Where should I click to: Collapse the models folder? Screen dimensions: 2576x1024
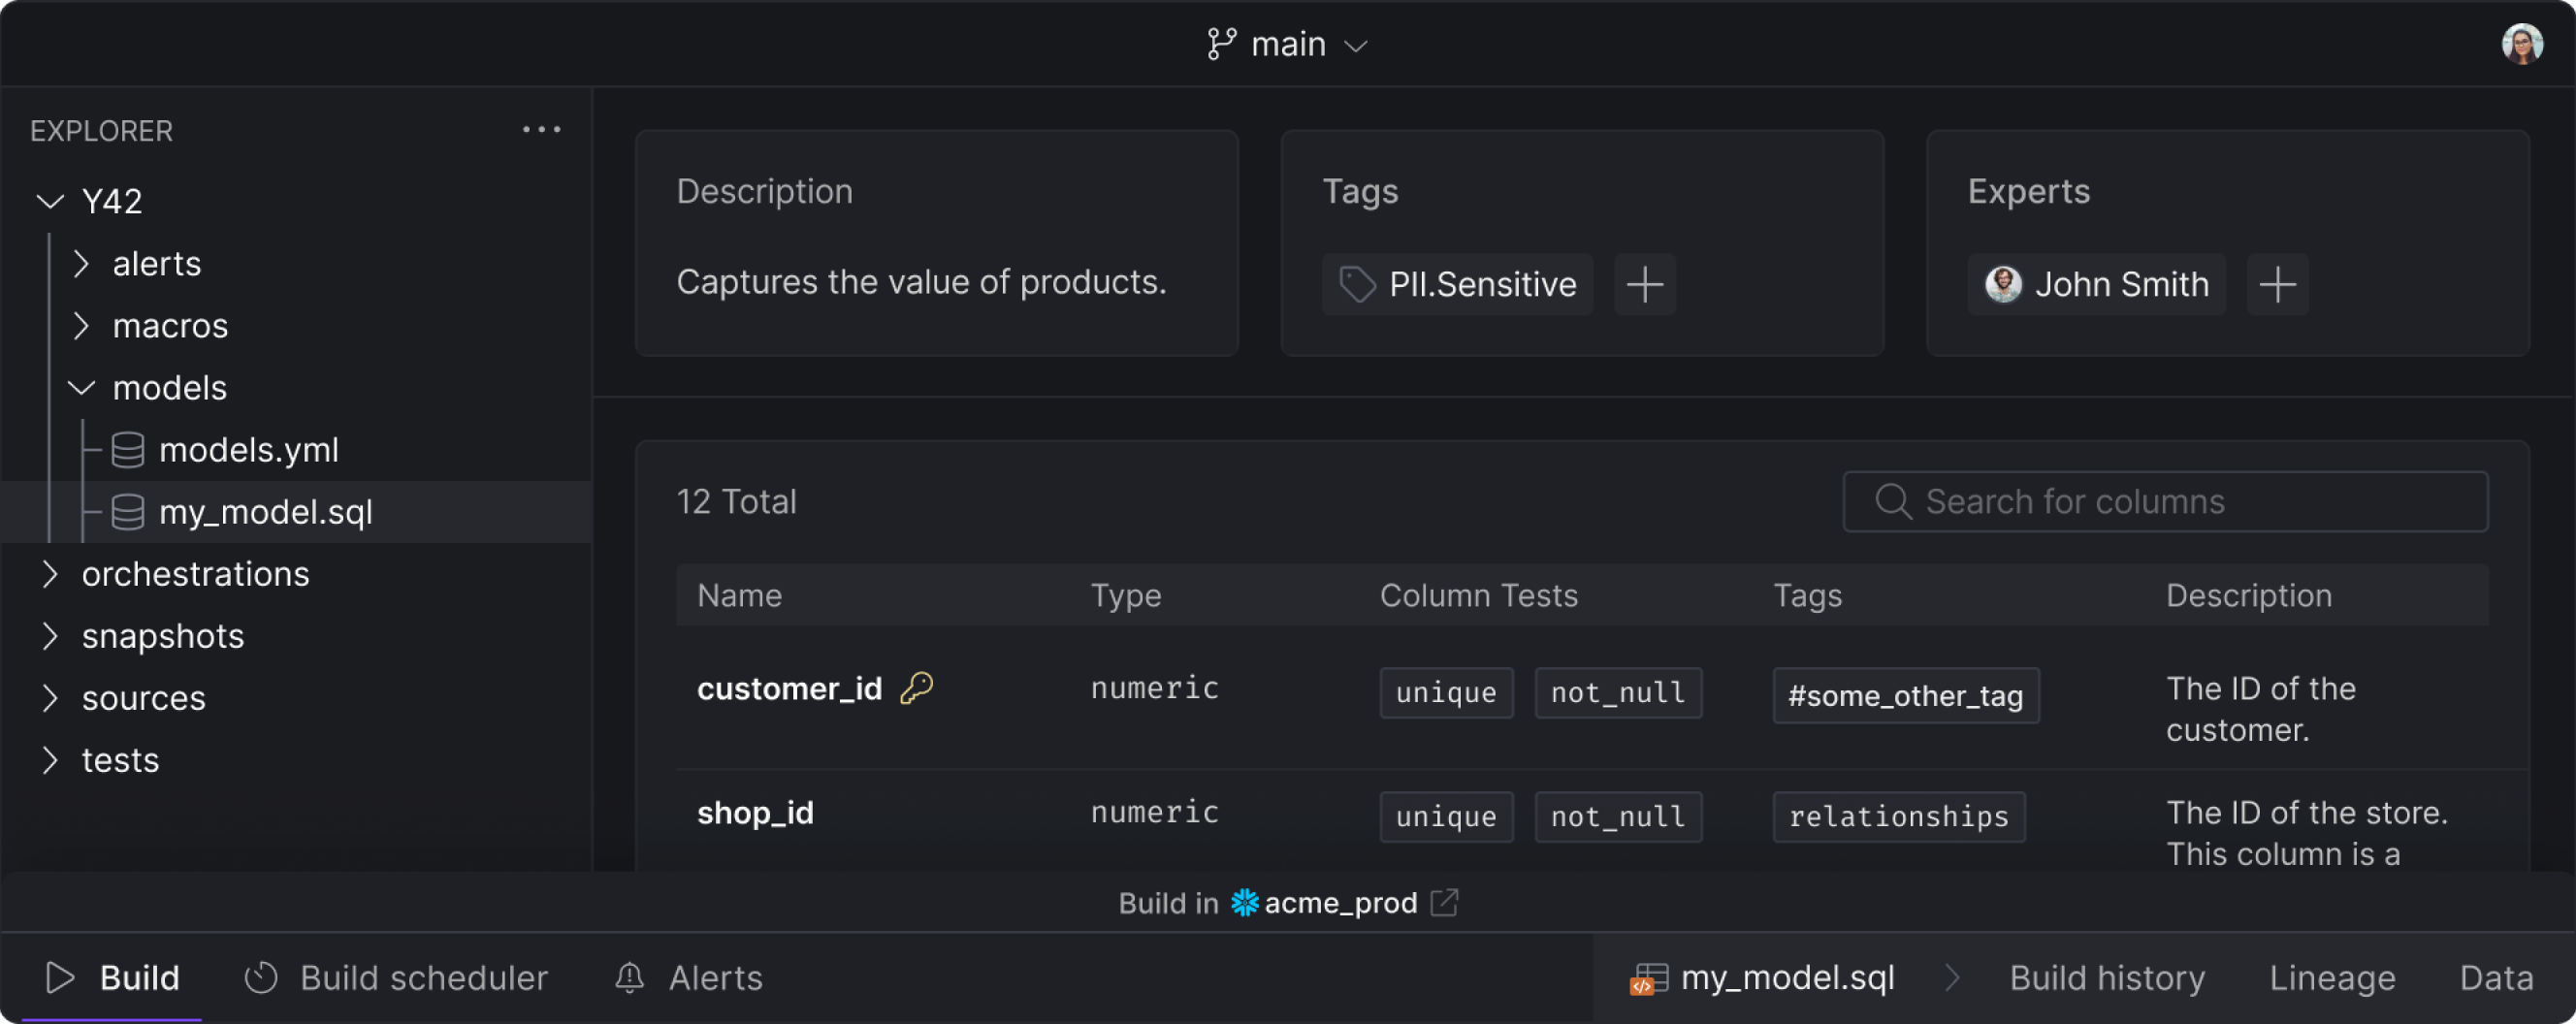[x=81, y=388]
